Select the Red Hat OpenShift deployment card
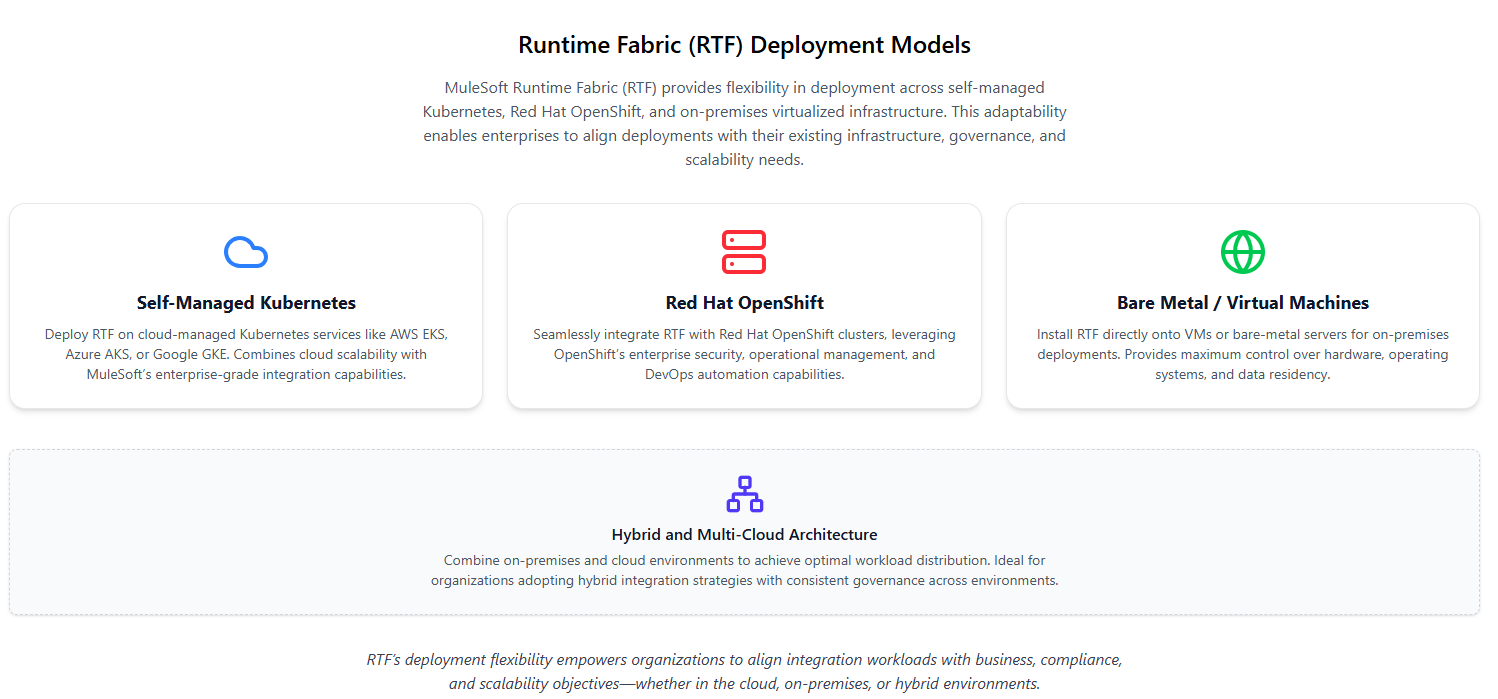This screenshot has width=1498, height=699. click(x=744, y=305)
